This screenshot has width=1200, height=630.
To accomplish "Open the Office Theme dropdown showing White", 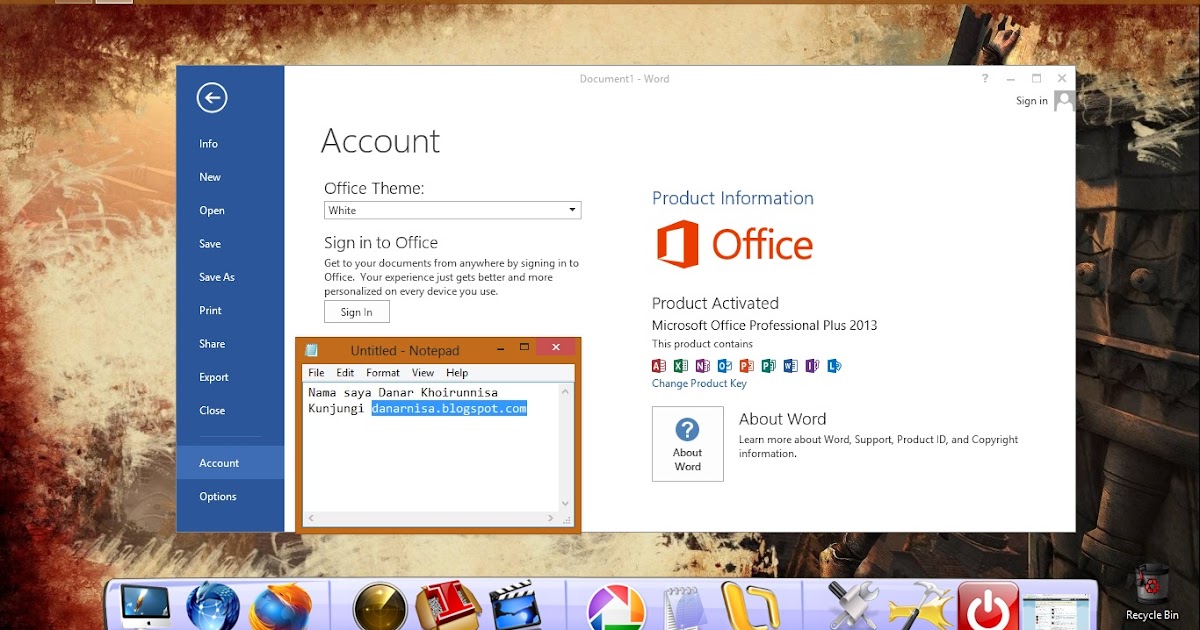I will coord(453,210).
